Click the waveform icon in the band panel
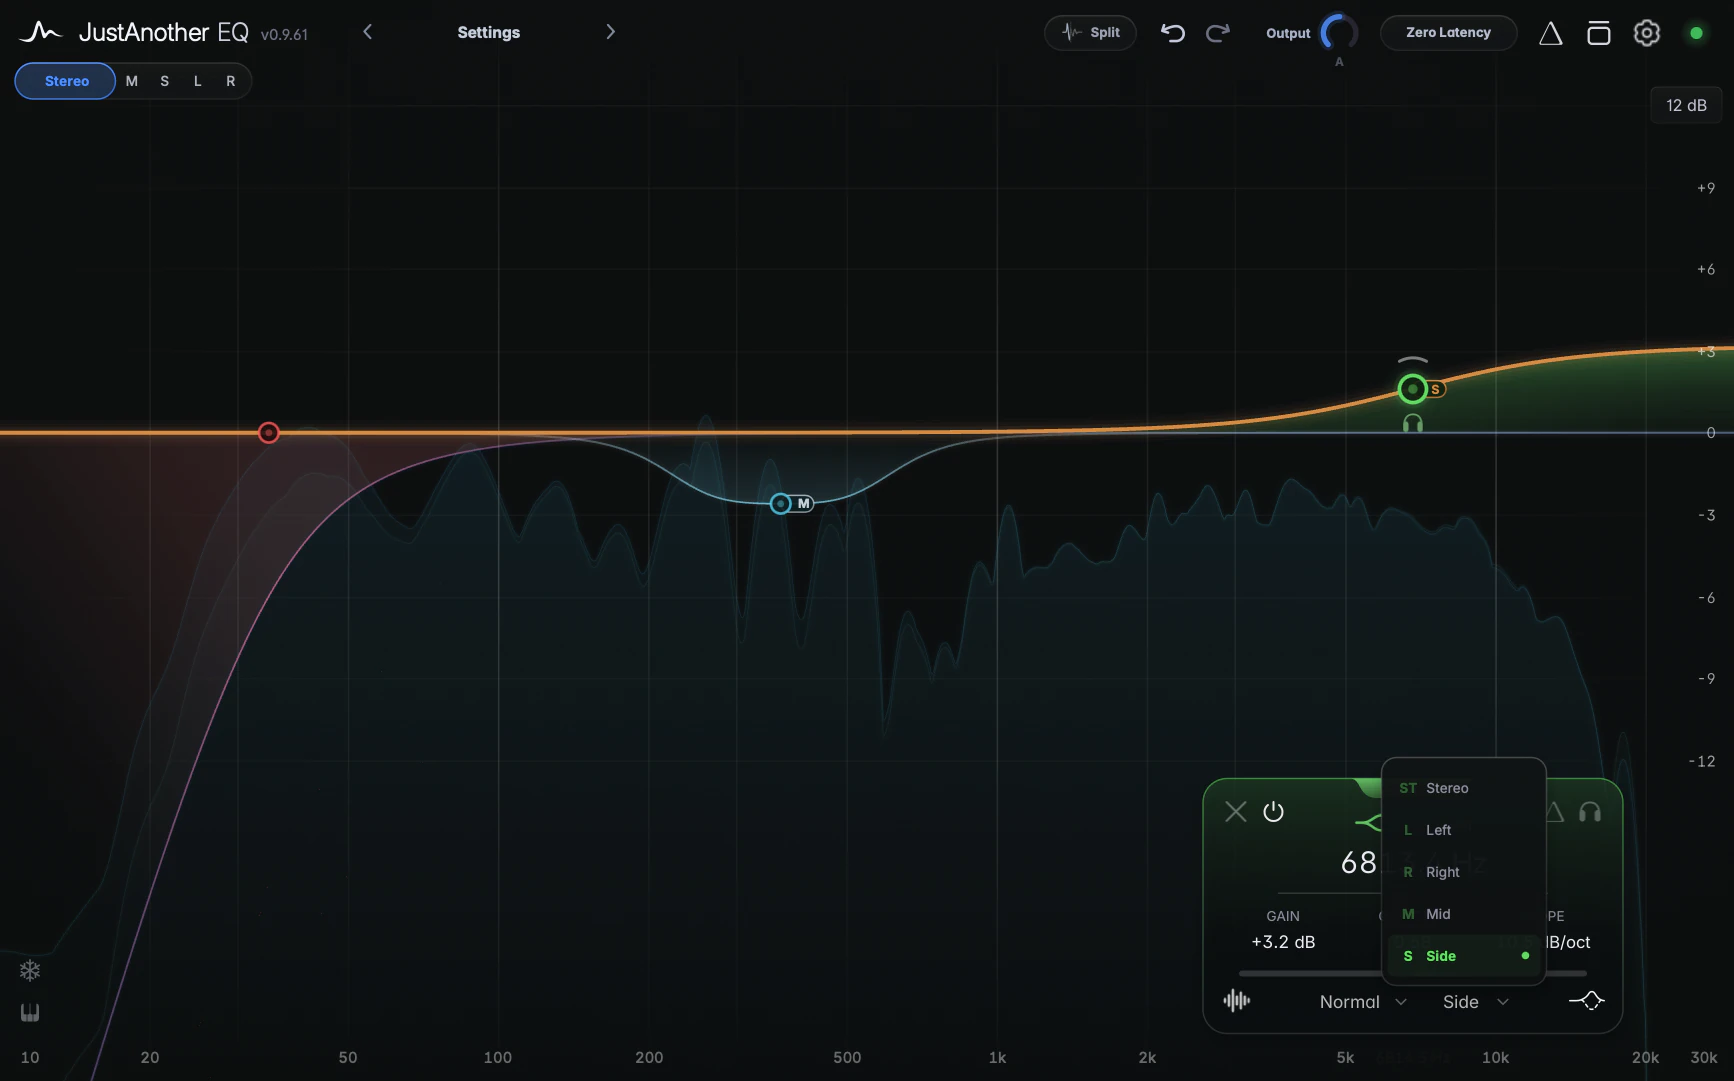This screenshot has height=1081, width=1734. coord(1237,1000)
